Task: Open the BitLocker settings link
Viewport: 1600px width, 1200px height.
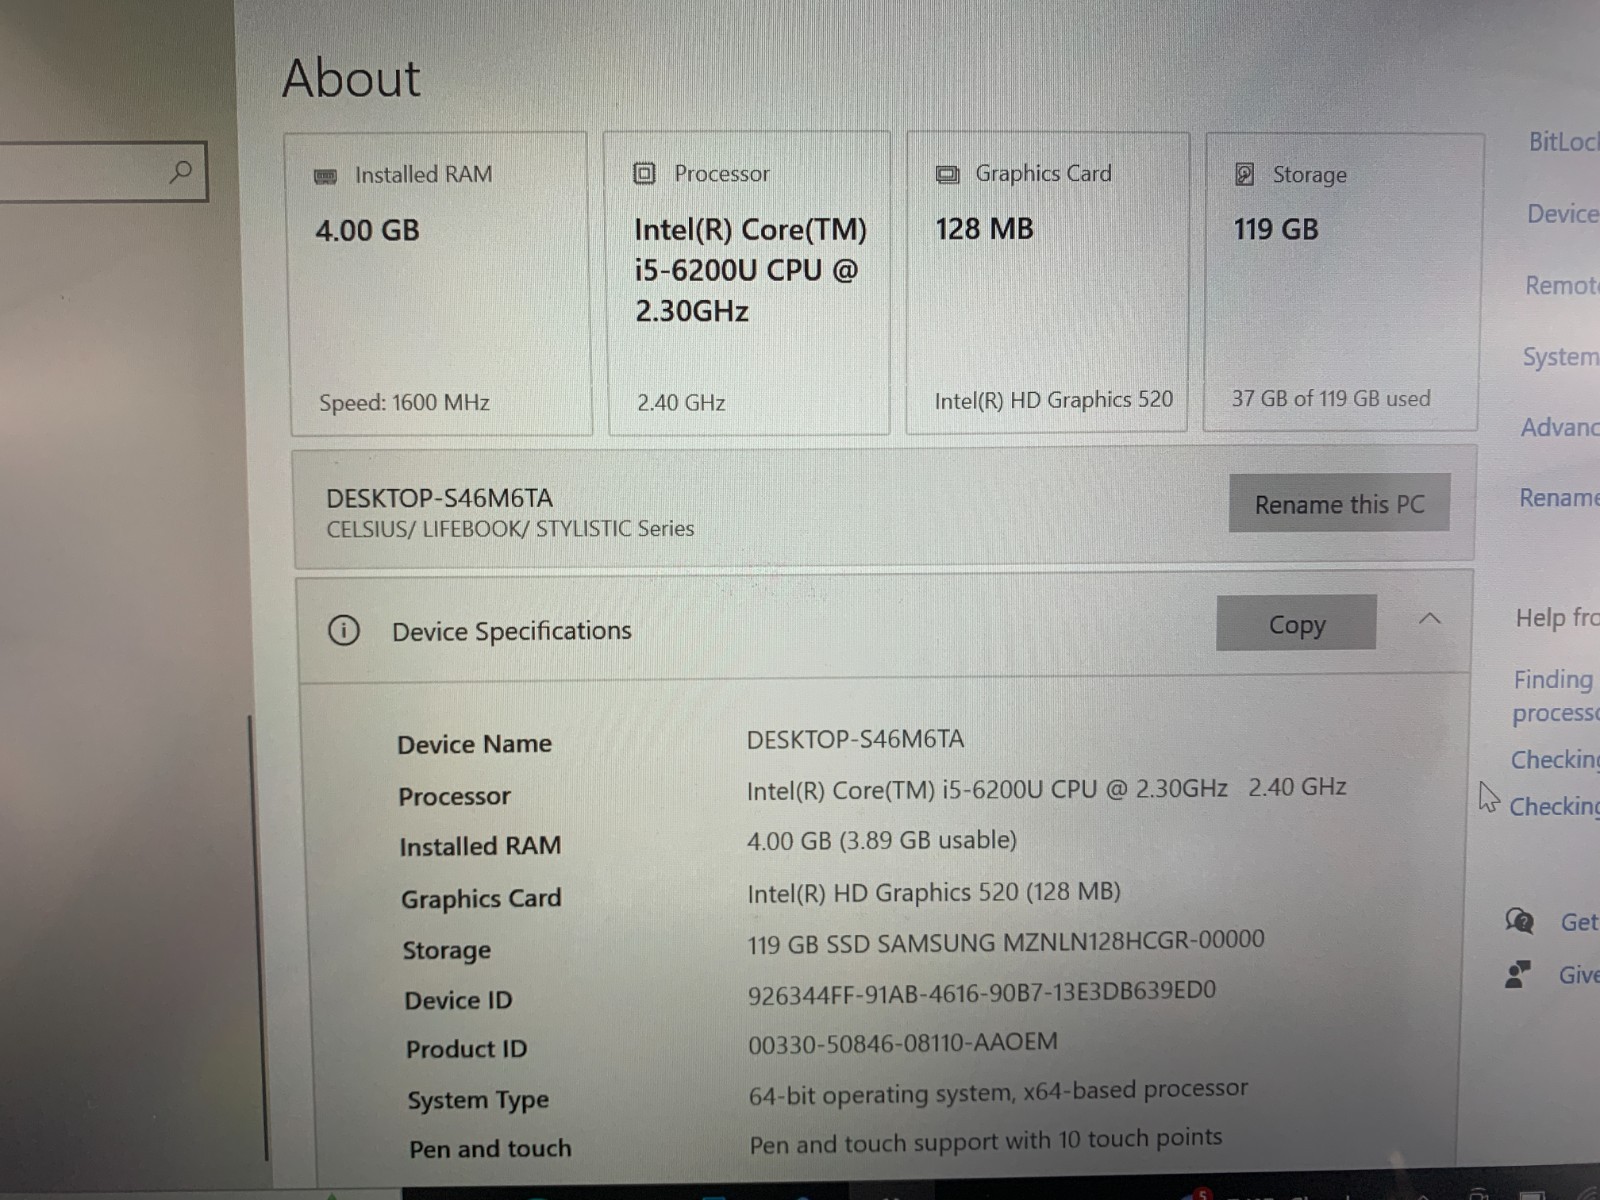Action: click(x=1564, y=142)
